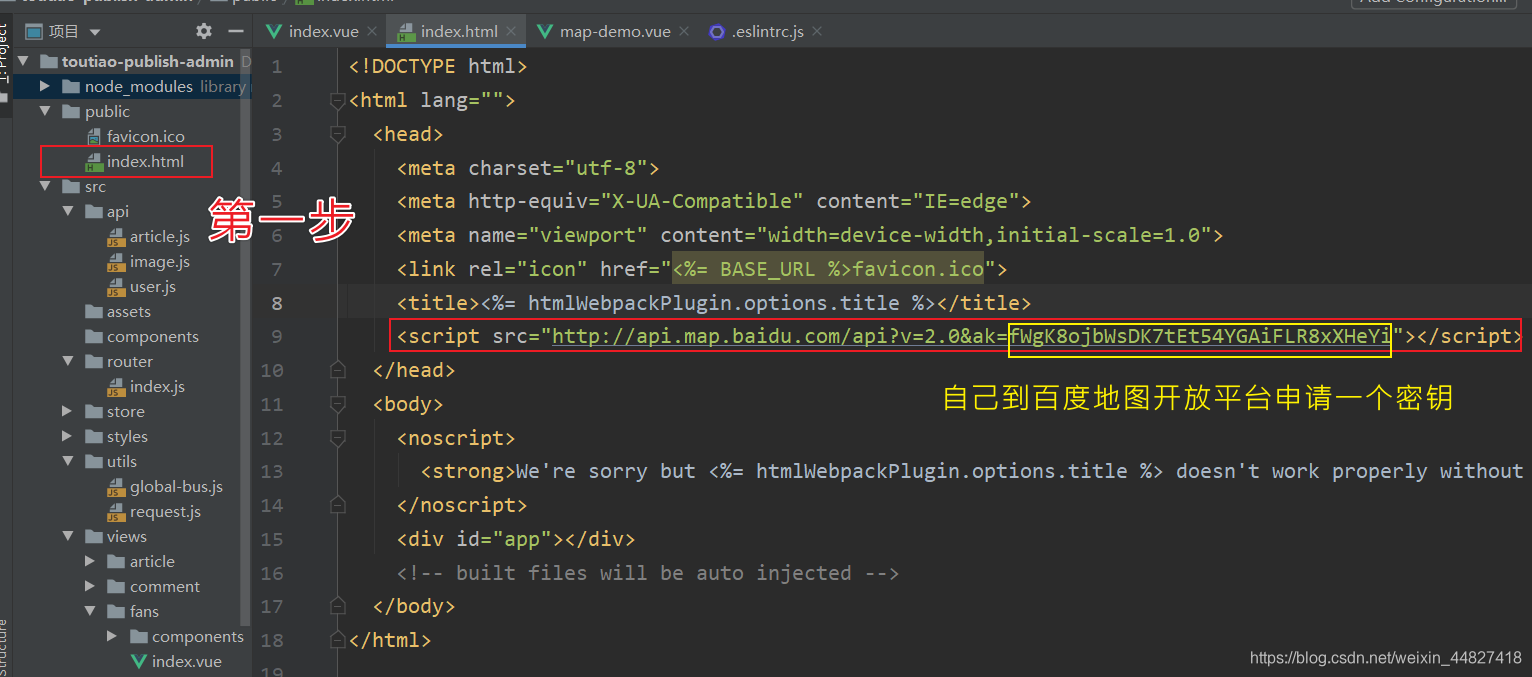Click the DOCTYPE html line
This screenshot has width=1532, height=677.
438,67
